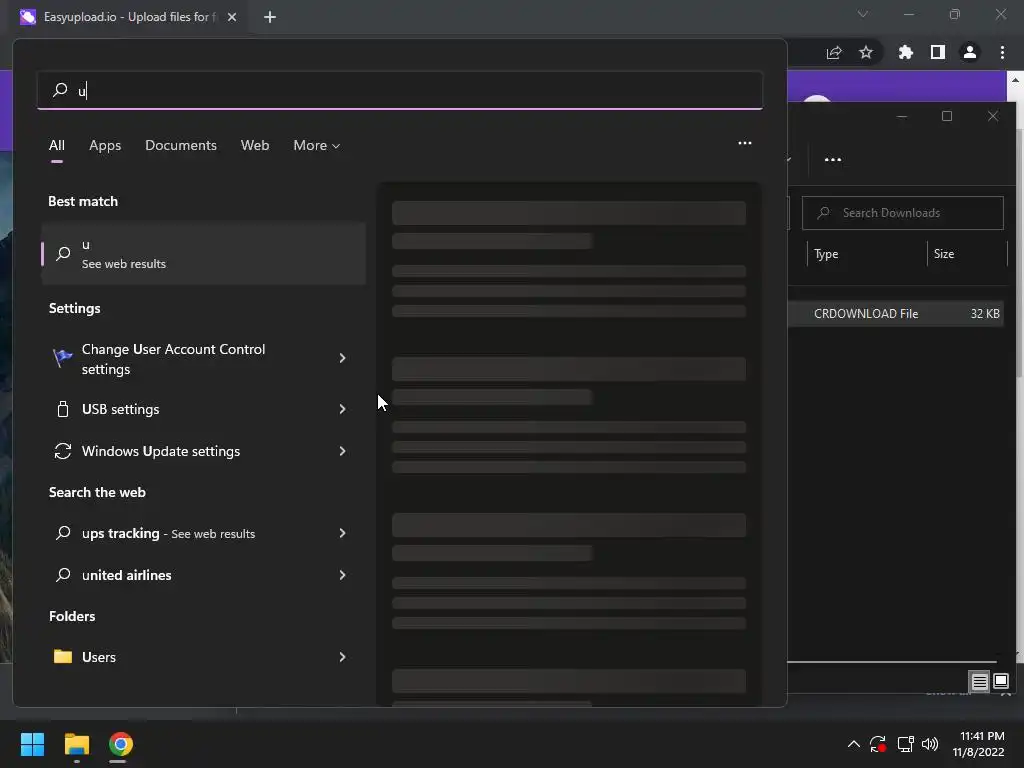Switch to the Web search tab
The height and width of the screenshot is (768, 1024).
click(255, 145)
